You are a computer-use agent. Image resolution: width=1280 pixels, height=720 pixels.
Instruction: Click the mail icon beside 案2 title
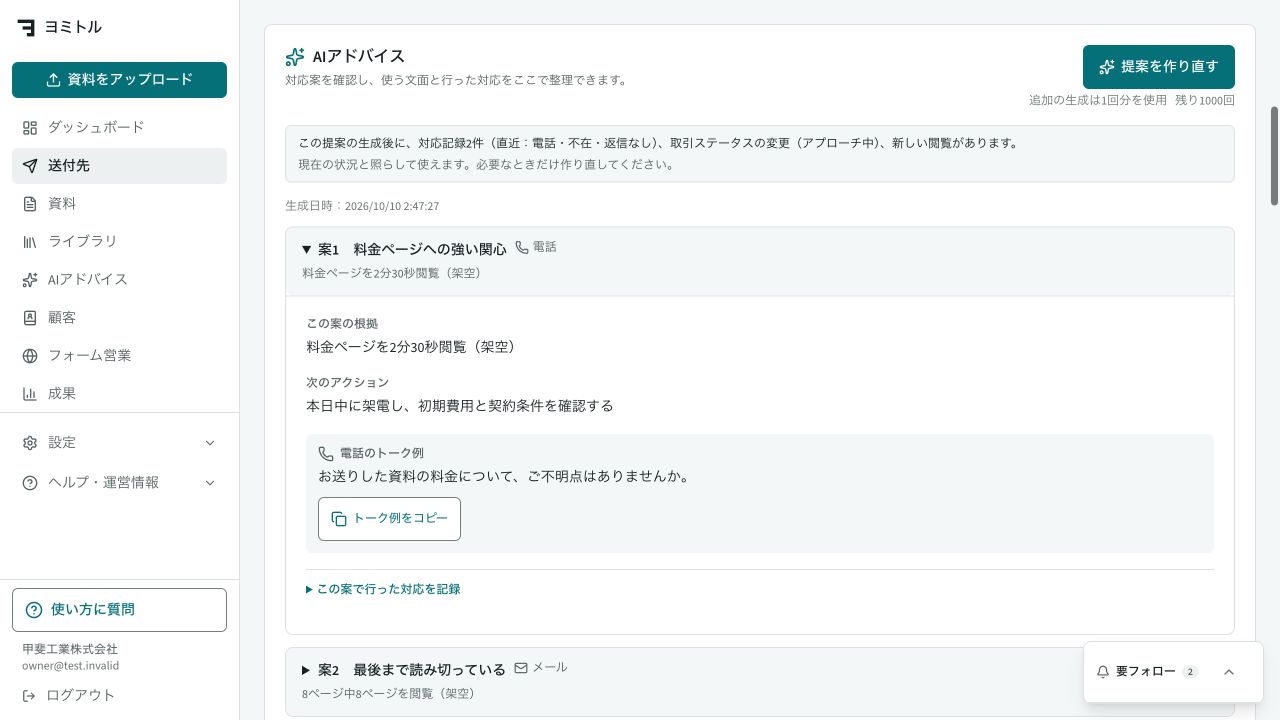click(x=521, y=667)
